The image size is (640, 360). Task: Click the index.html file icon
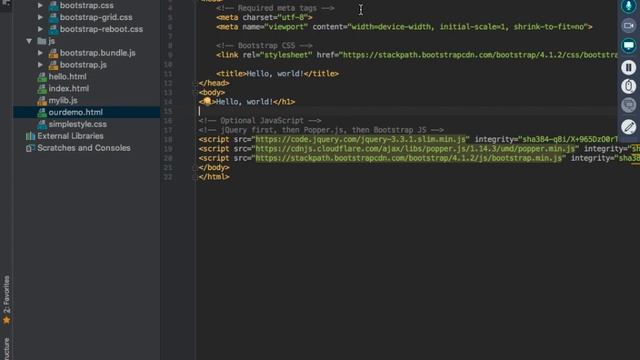click(42, 89)
